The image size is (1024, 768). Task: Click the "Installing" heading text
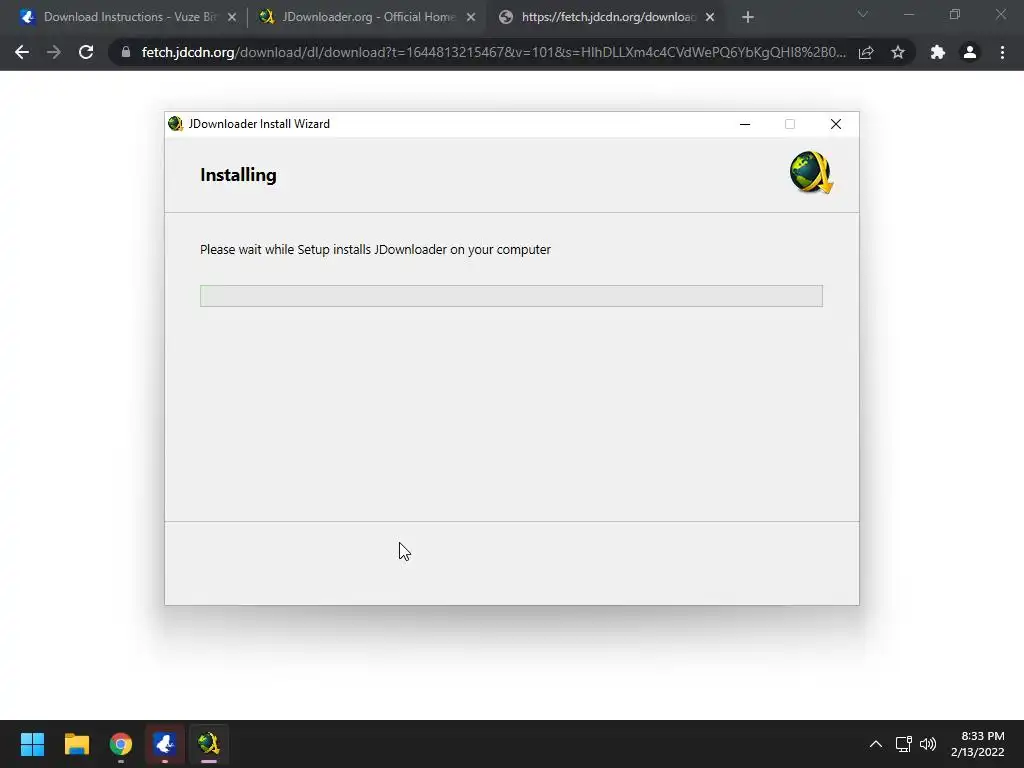pyautogui.click(x=238, y=175)
